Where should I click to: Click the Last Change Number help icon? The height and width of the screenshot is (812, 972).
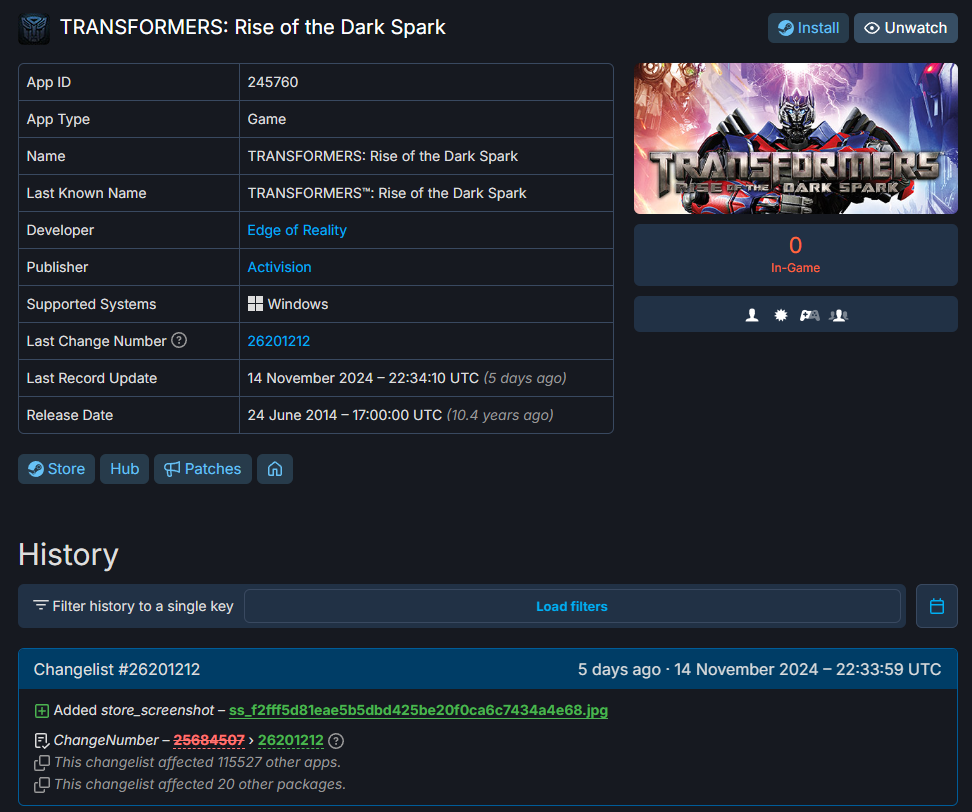[x=179, y=340]
